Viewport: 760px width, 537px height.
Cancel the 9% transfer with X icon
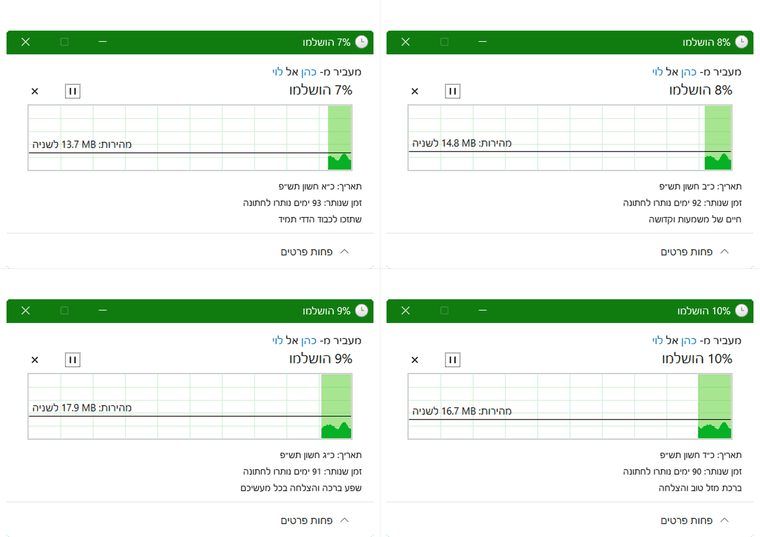point(35,359)
